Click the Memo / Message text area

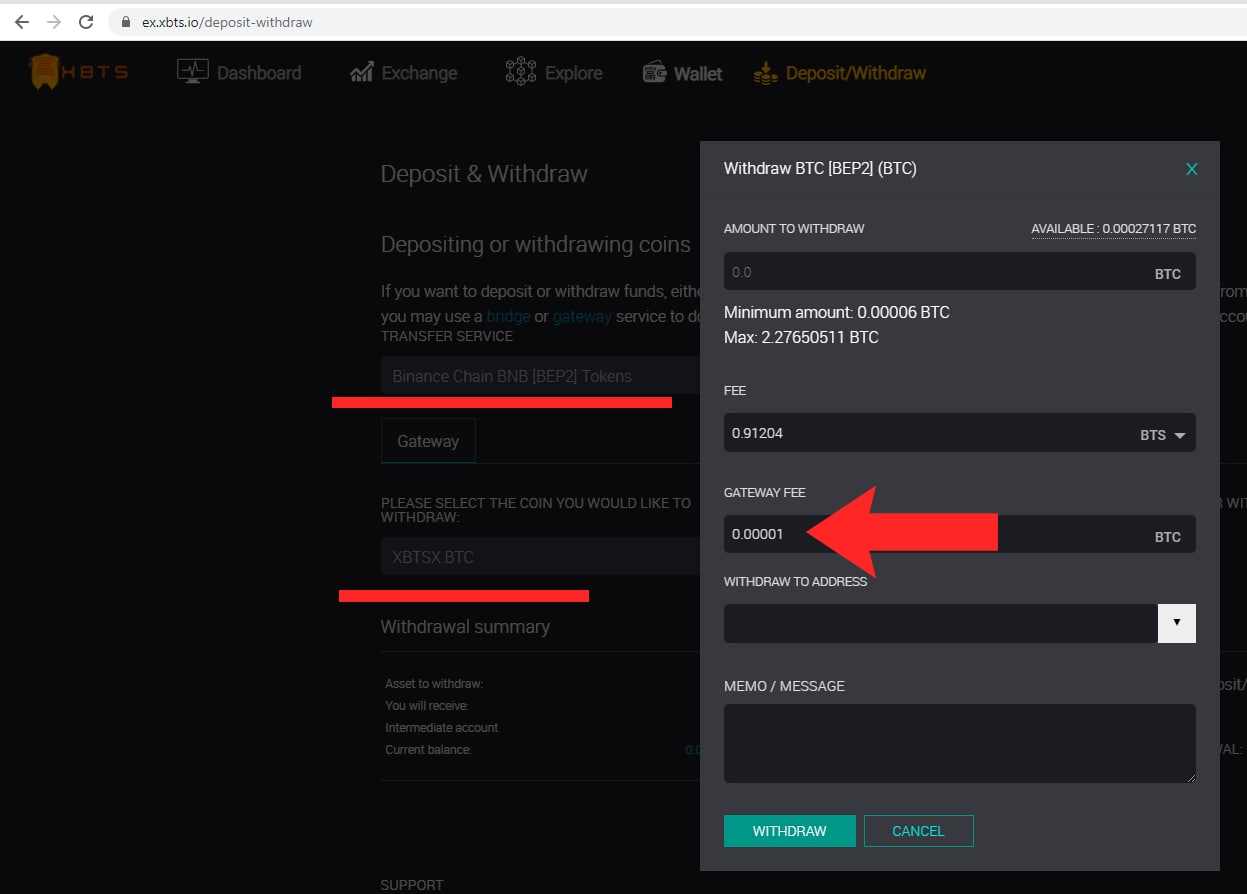pos(959,743)
